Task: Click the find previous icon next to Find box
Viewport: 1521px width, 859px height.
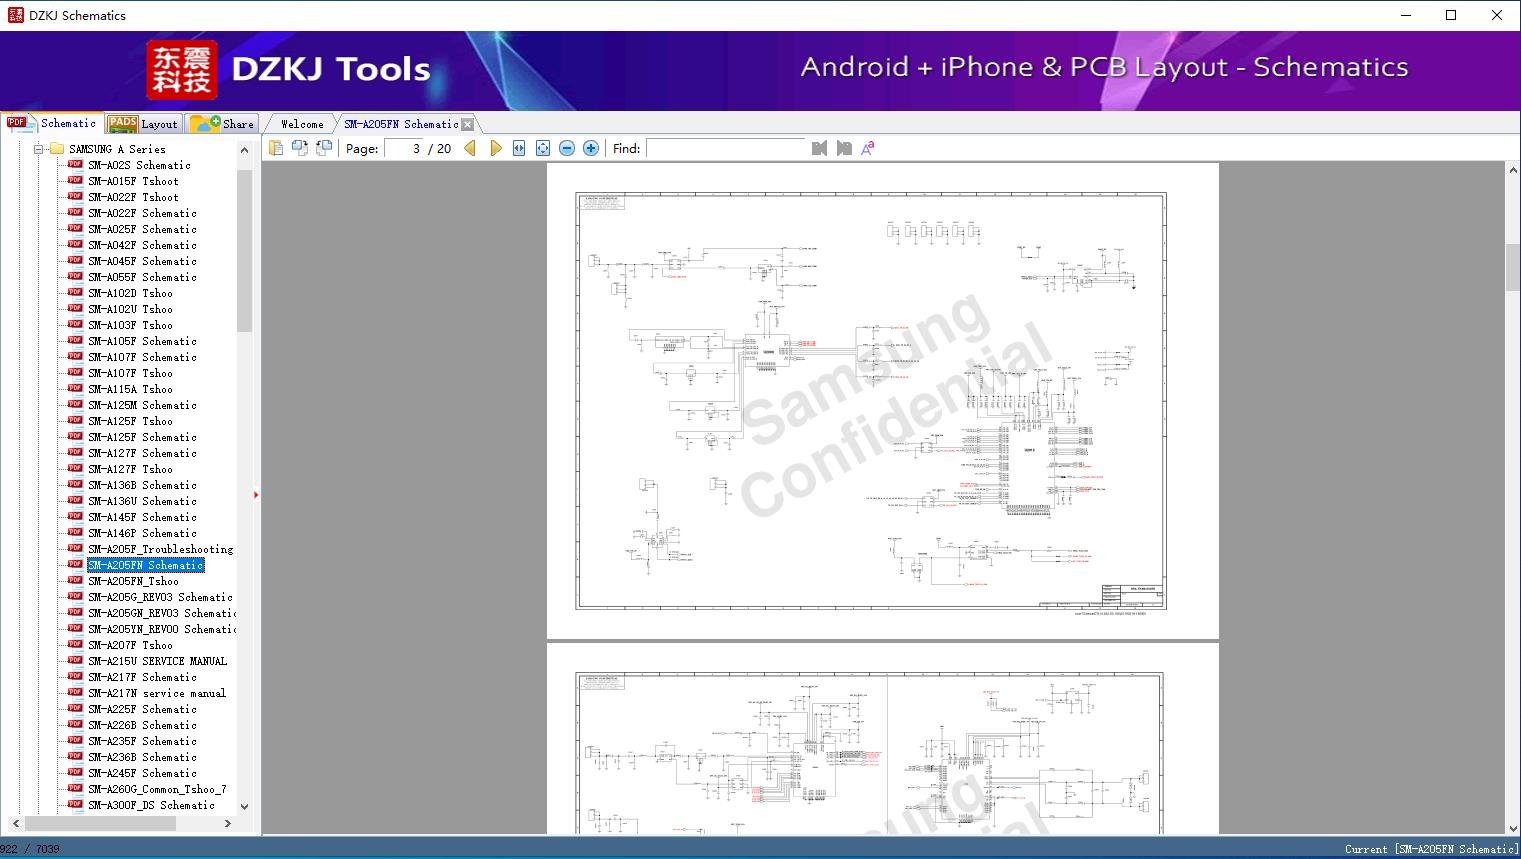Action: pyautogui.click(x=820, y=148)
